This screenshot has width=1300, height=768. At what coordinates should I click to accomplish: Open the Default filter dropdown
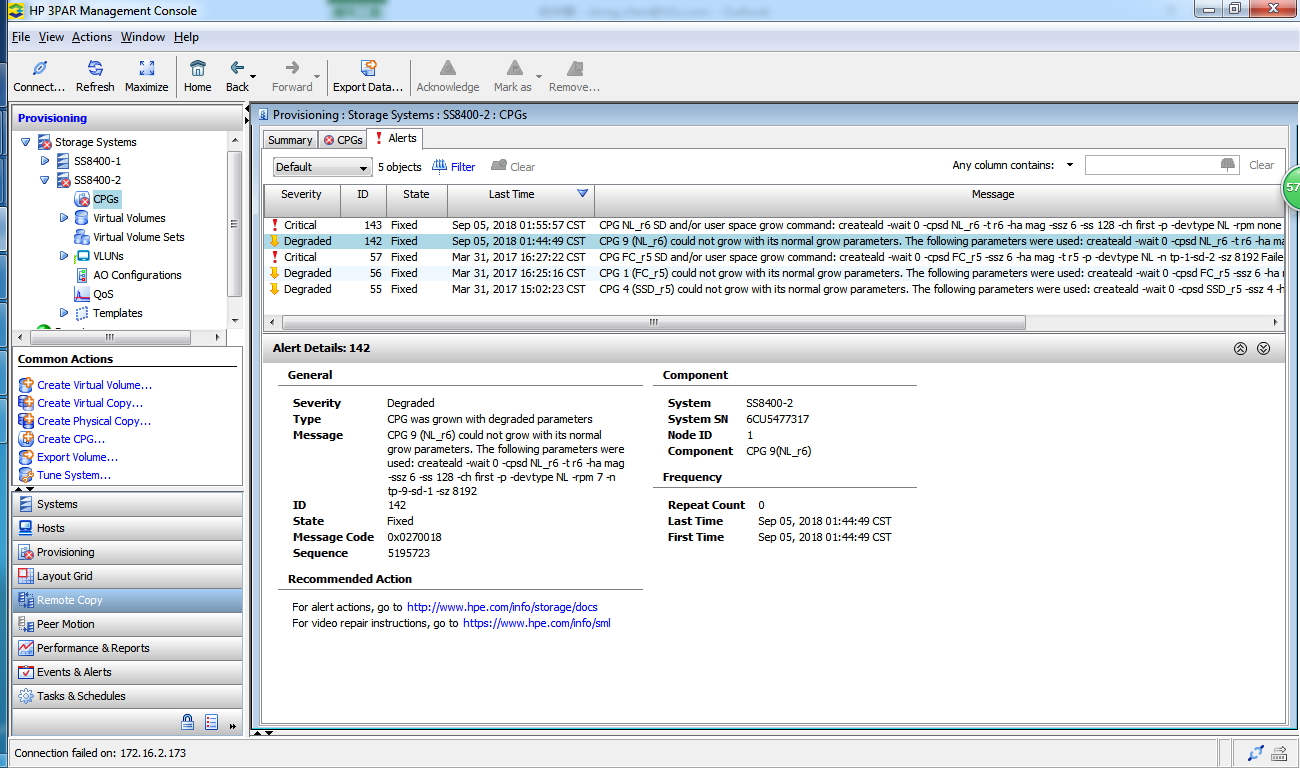322,167
